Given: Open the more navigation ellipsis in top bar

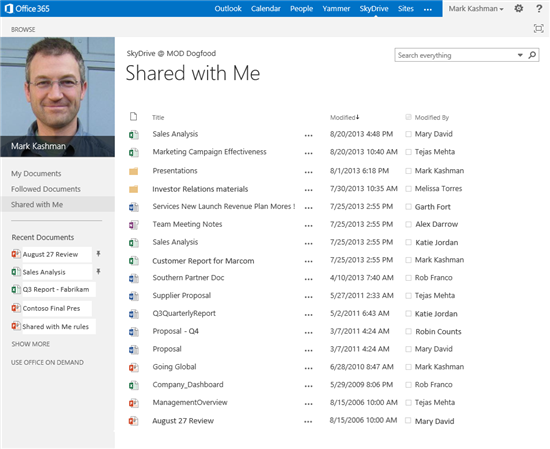Looking at the screenshot, I should pyautogui.click(x=428, y=10).
